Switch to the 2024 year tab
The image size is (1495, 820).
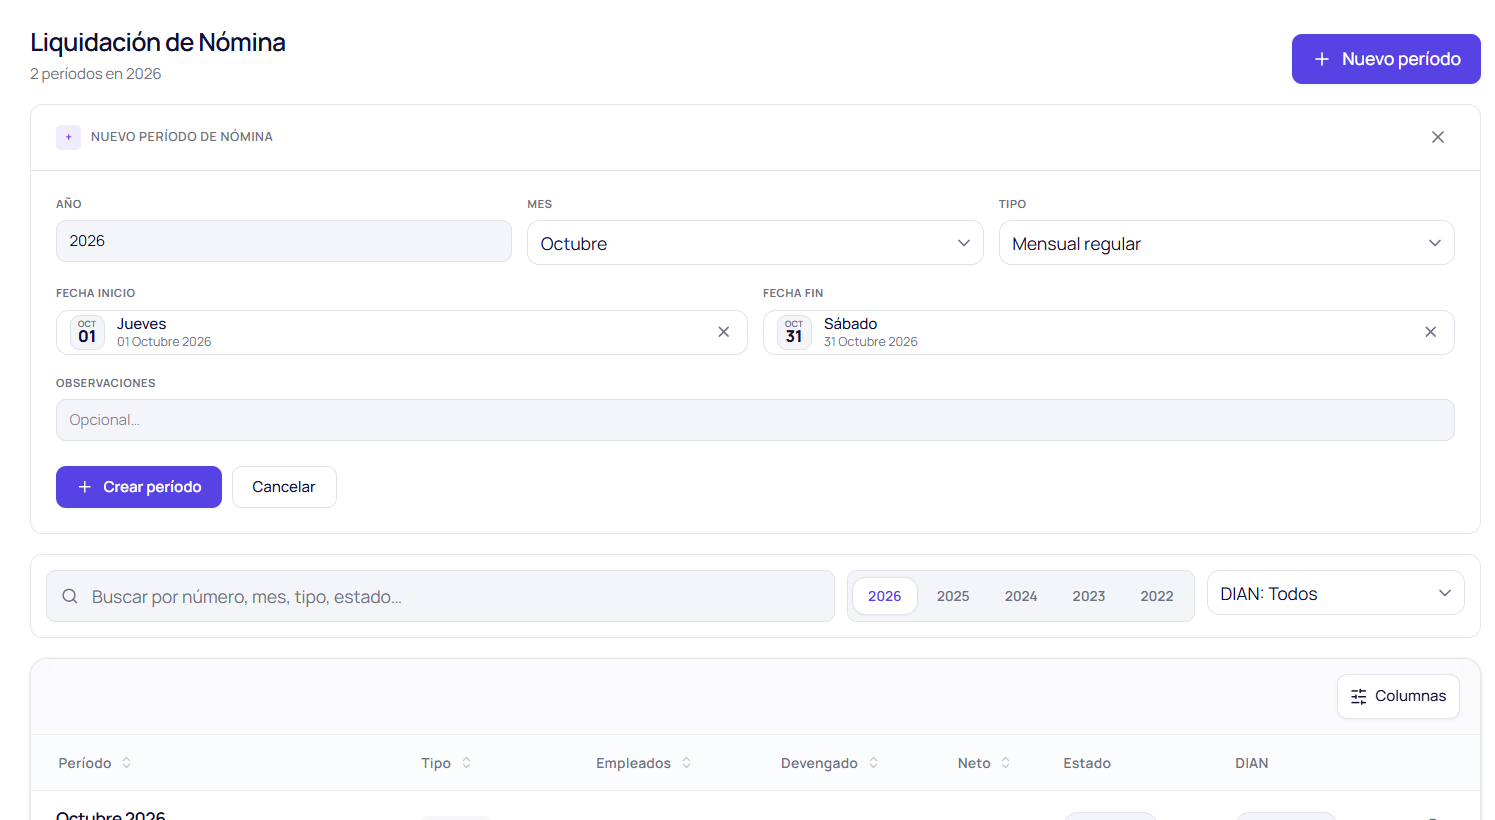point(1021,596)
